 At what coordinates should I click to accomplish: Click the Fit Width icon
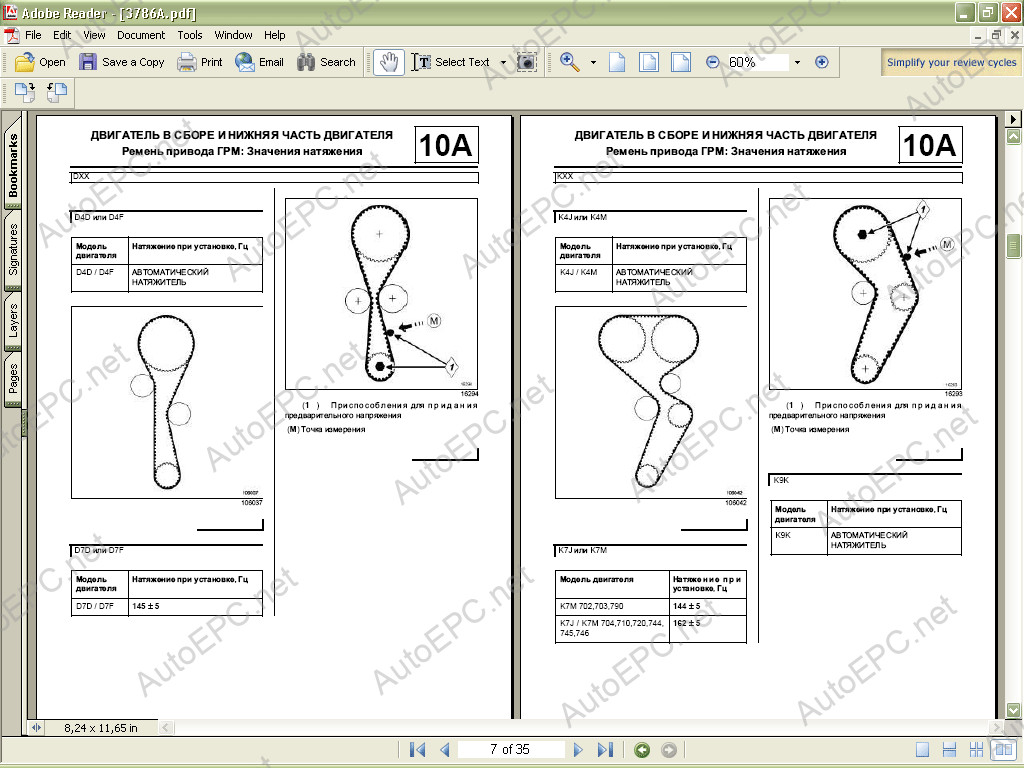click(x=680, y=62)
